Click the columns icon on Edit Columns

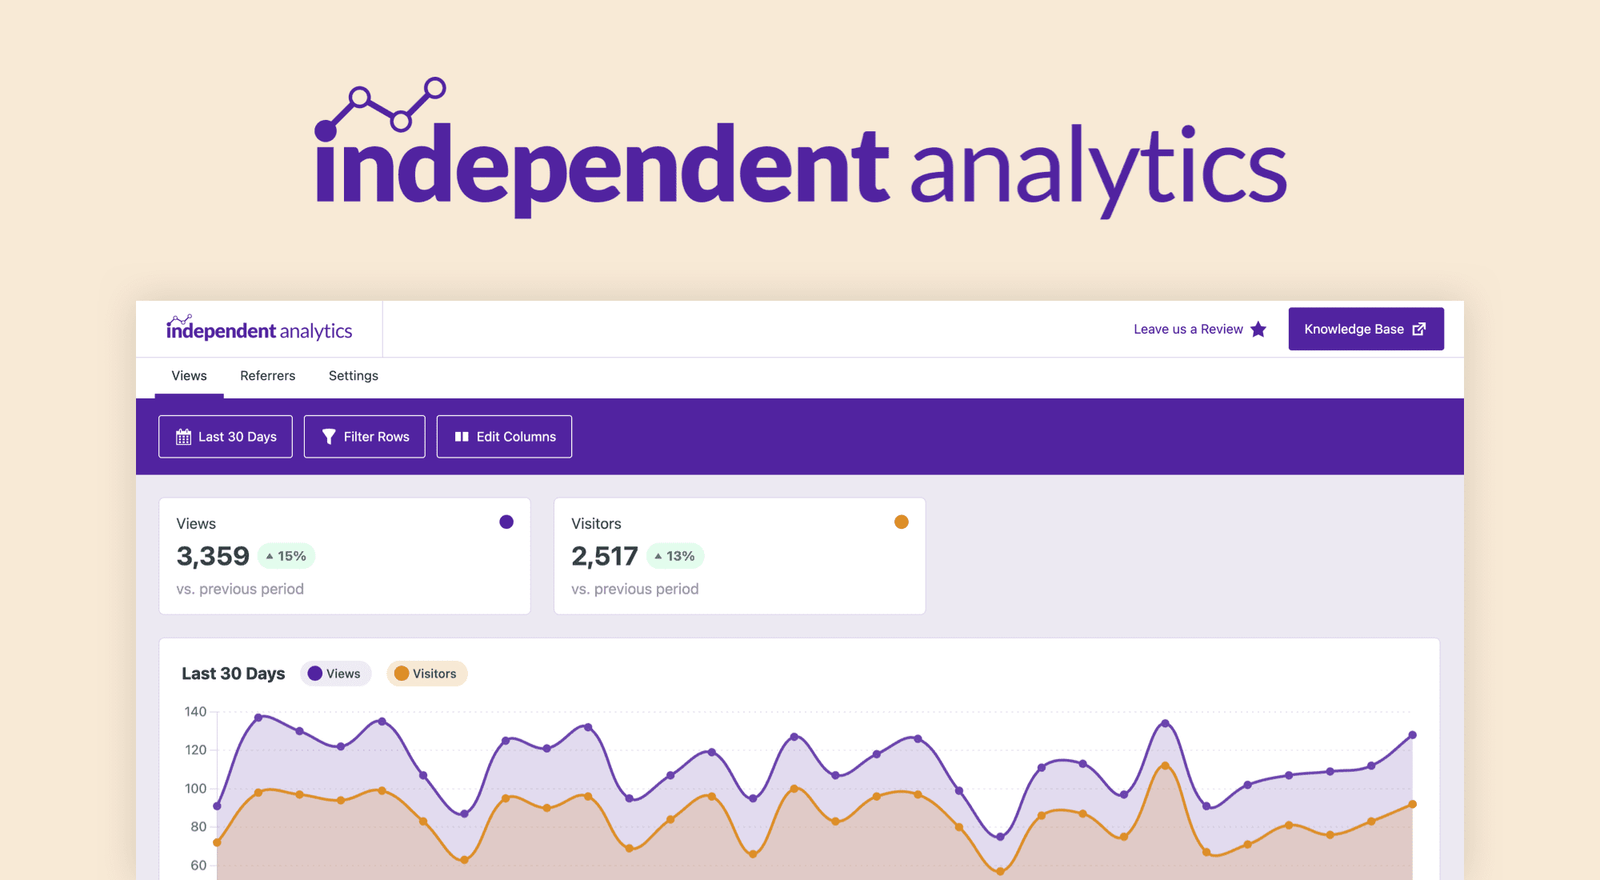point(462,437)
